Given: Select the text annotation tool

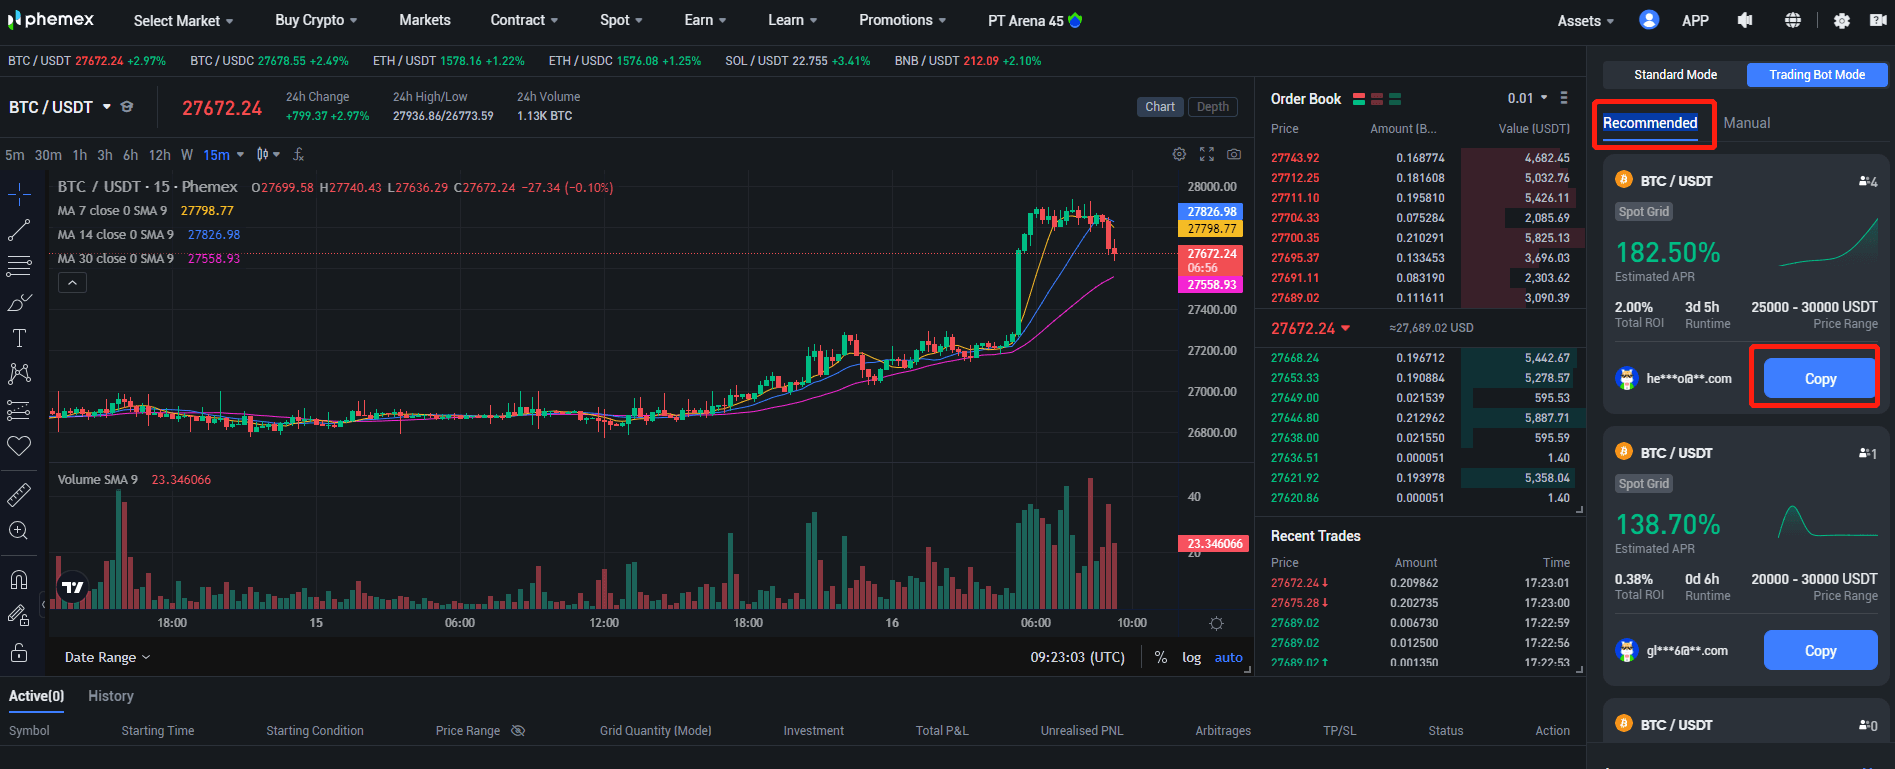Looking at the screenshot, I should click(19, 338).
